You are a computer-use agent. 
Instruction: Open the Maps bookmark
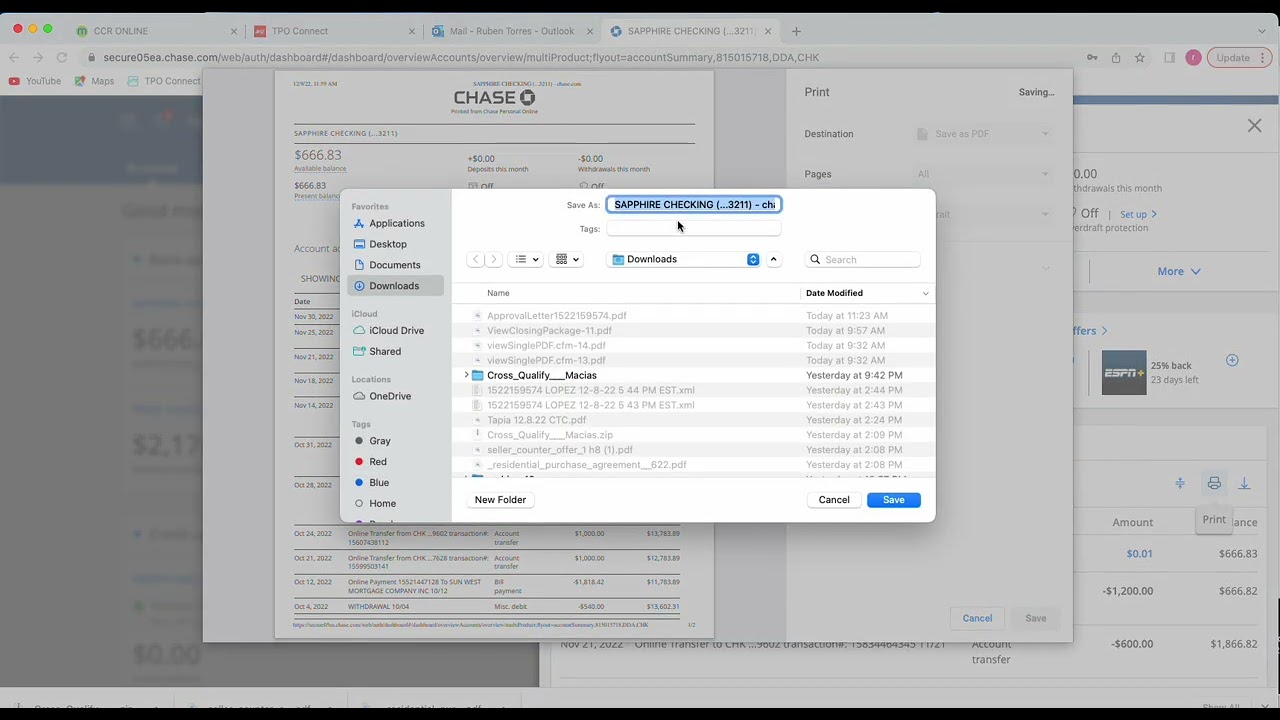[x=94, y=81]
